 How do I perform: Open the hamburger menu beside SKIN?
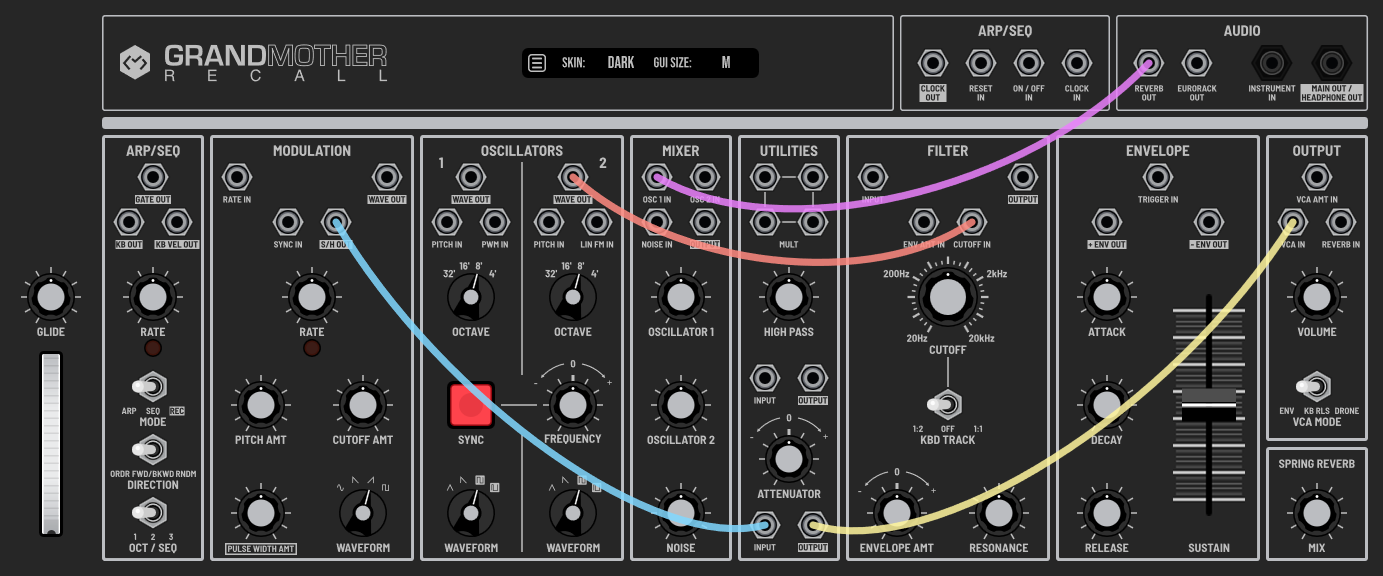tap(537, 63)
